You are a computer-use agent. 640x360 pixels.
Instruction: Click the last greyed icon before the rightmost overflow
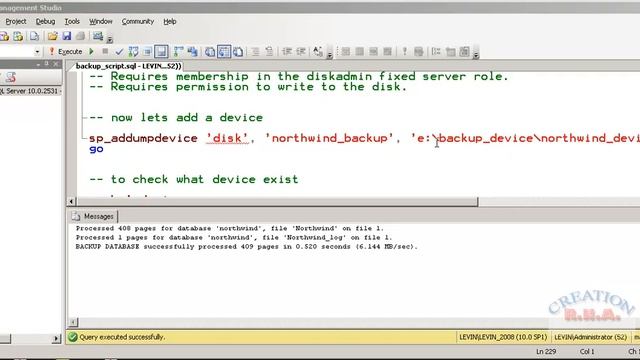click(464, 52)
